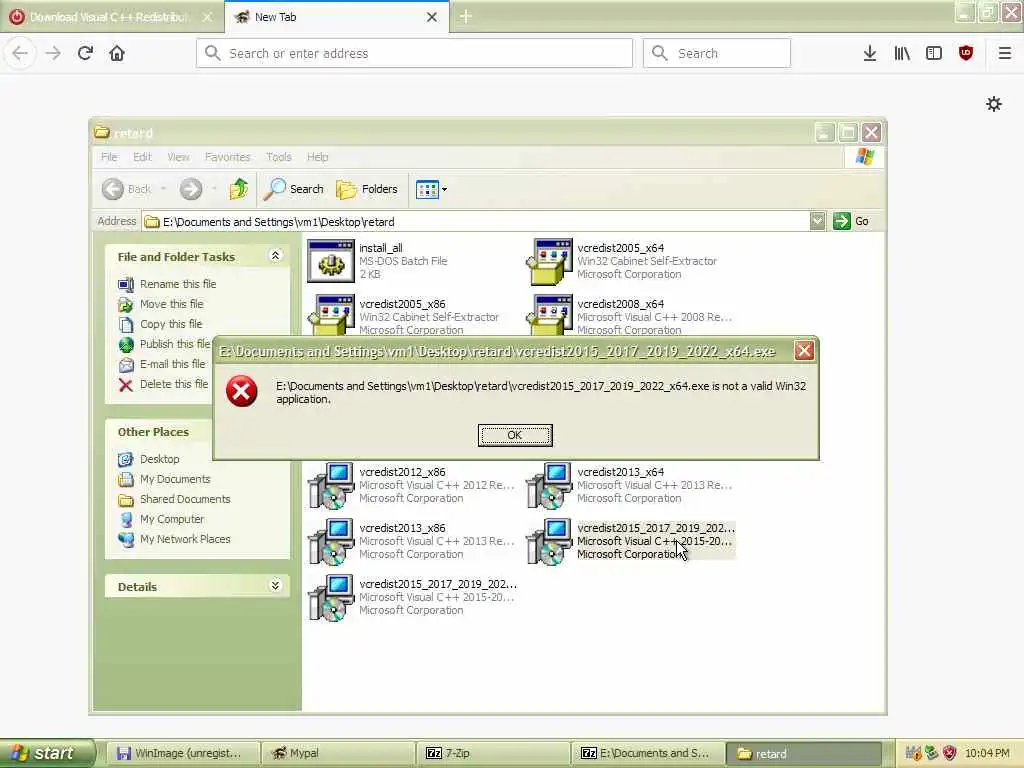Image resolution: width=1024 pixels, height=768 pixels.
Task: Switch to WinImage taskbar button
Action: pos(181,753)
